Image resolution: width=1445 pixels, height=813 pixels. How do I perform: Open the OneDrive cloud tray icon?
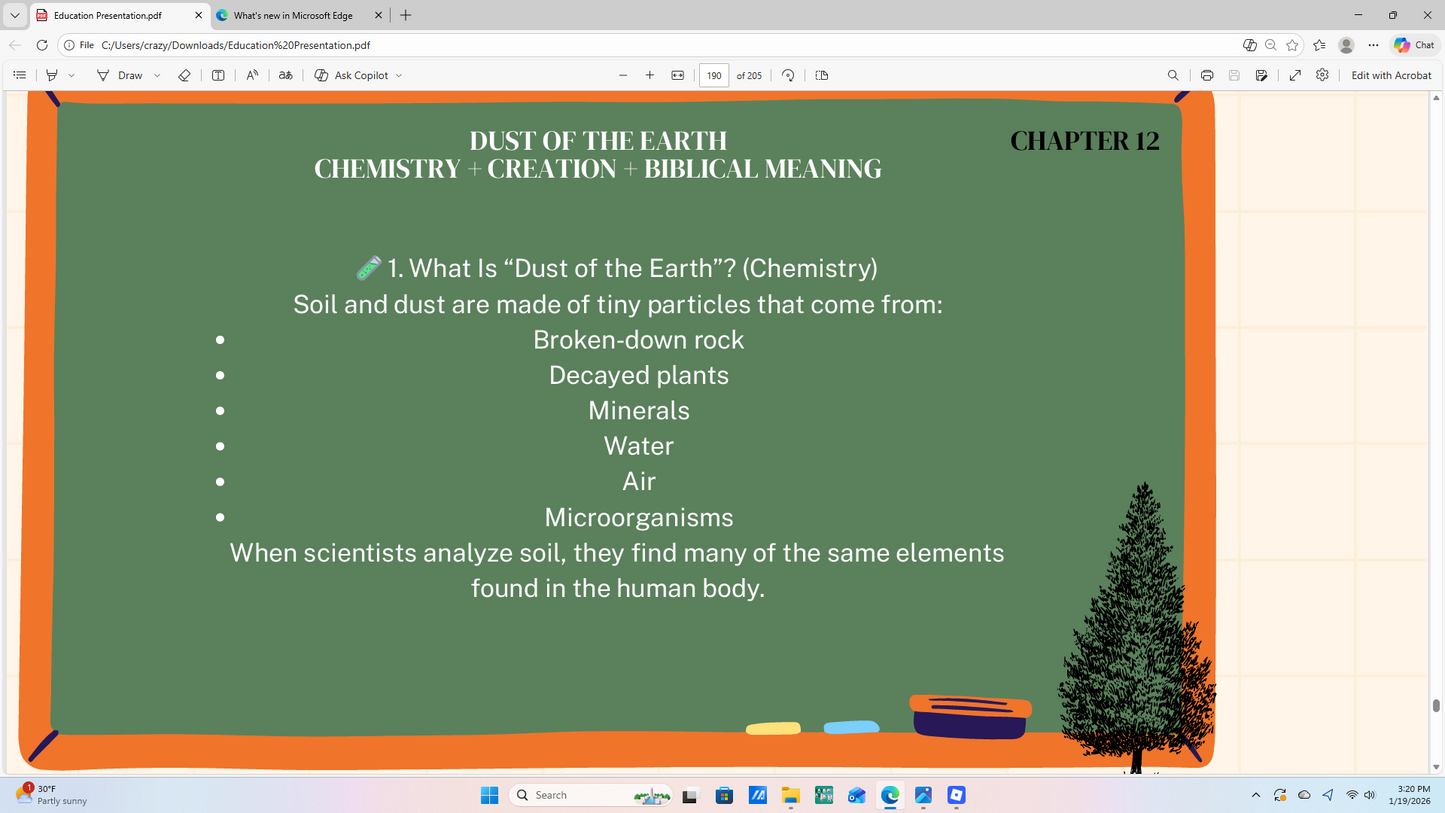point(1304,795)
